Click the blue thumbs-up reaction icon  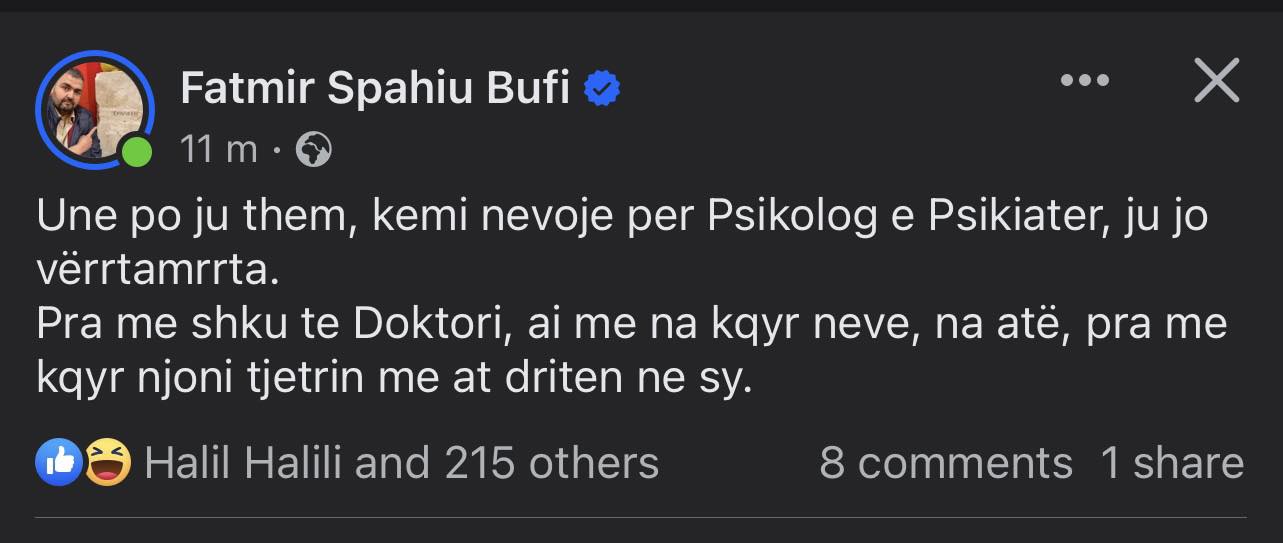59,463
